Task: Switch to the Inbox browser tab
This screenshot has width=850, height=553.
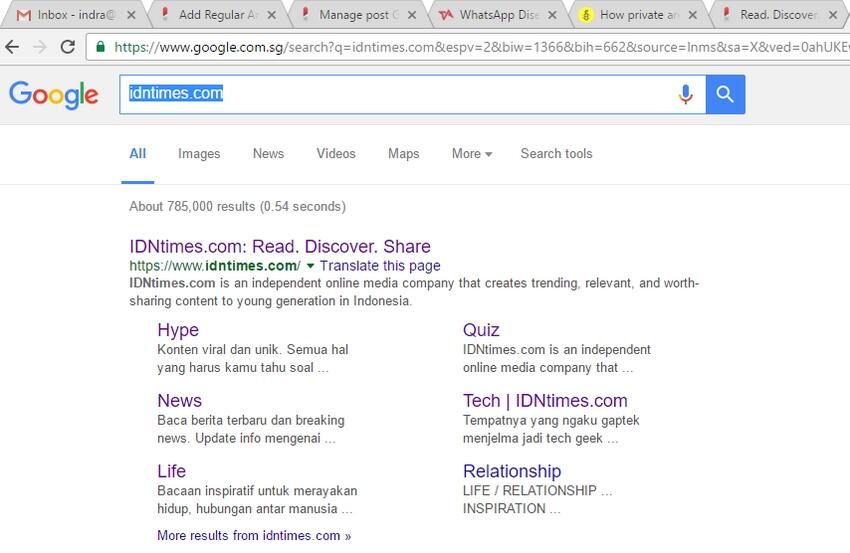Action: [x=76, y=15]
